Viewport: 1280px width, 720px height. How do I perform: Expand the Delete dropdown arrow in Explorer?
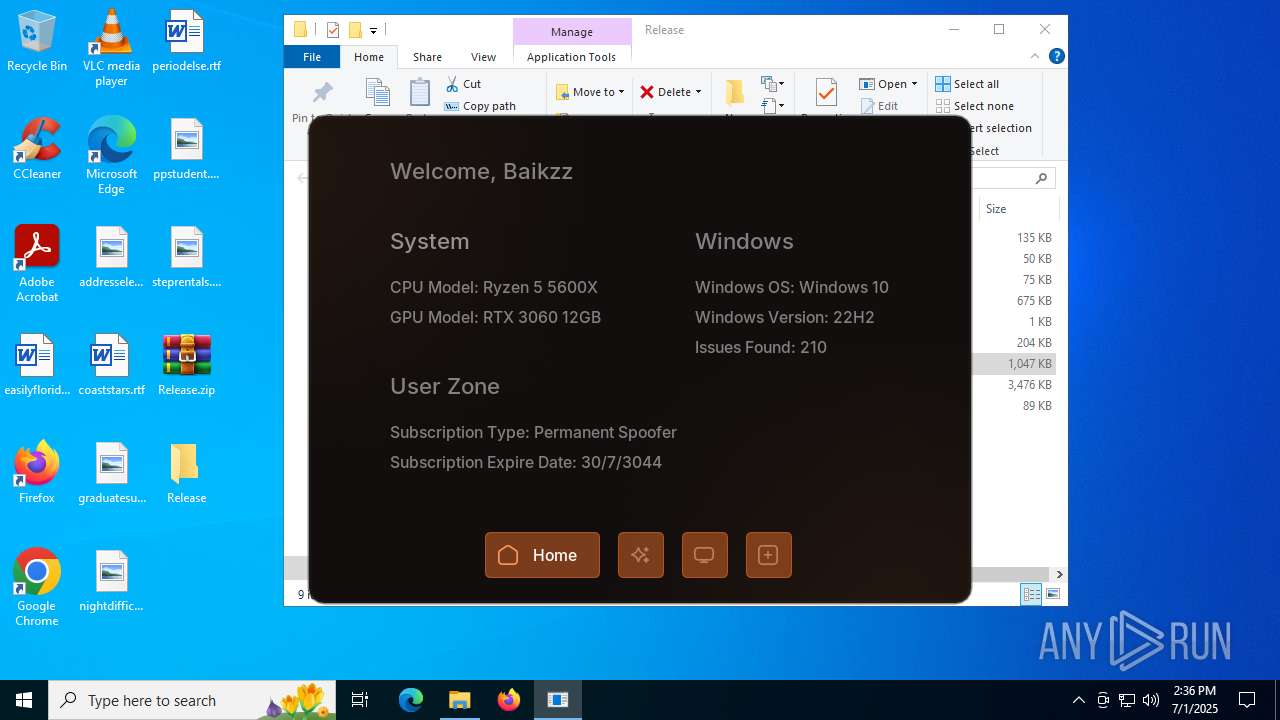tap(698, 92)
